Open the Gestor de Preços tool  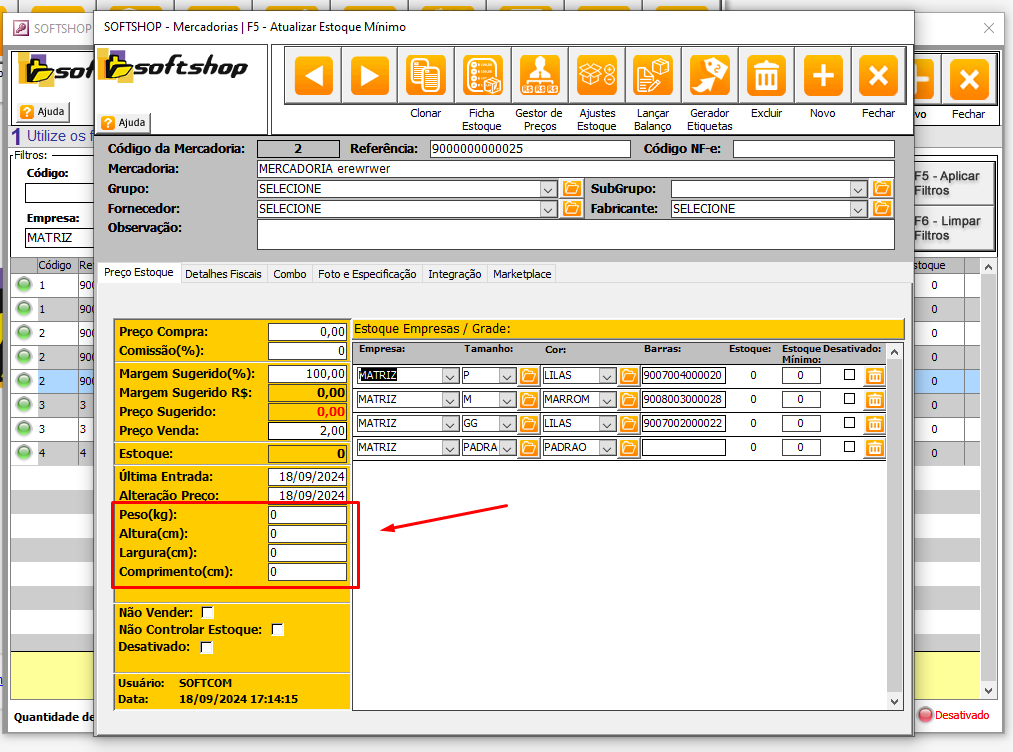539,76
